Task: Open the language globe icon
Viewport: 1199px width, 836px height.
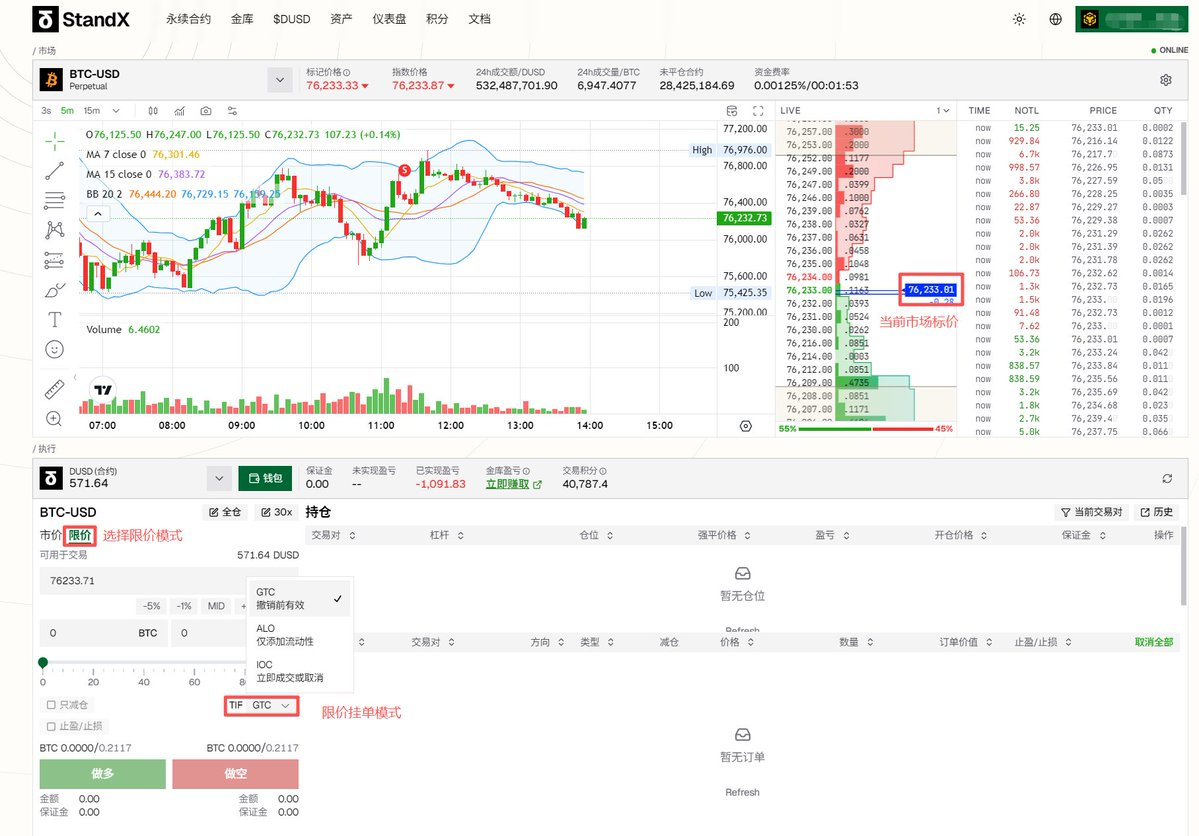Action: (1056, 19)
